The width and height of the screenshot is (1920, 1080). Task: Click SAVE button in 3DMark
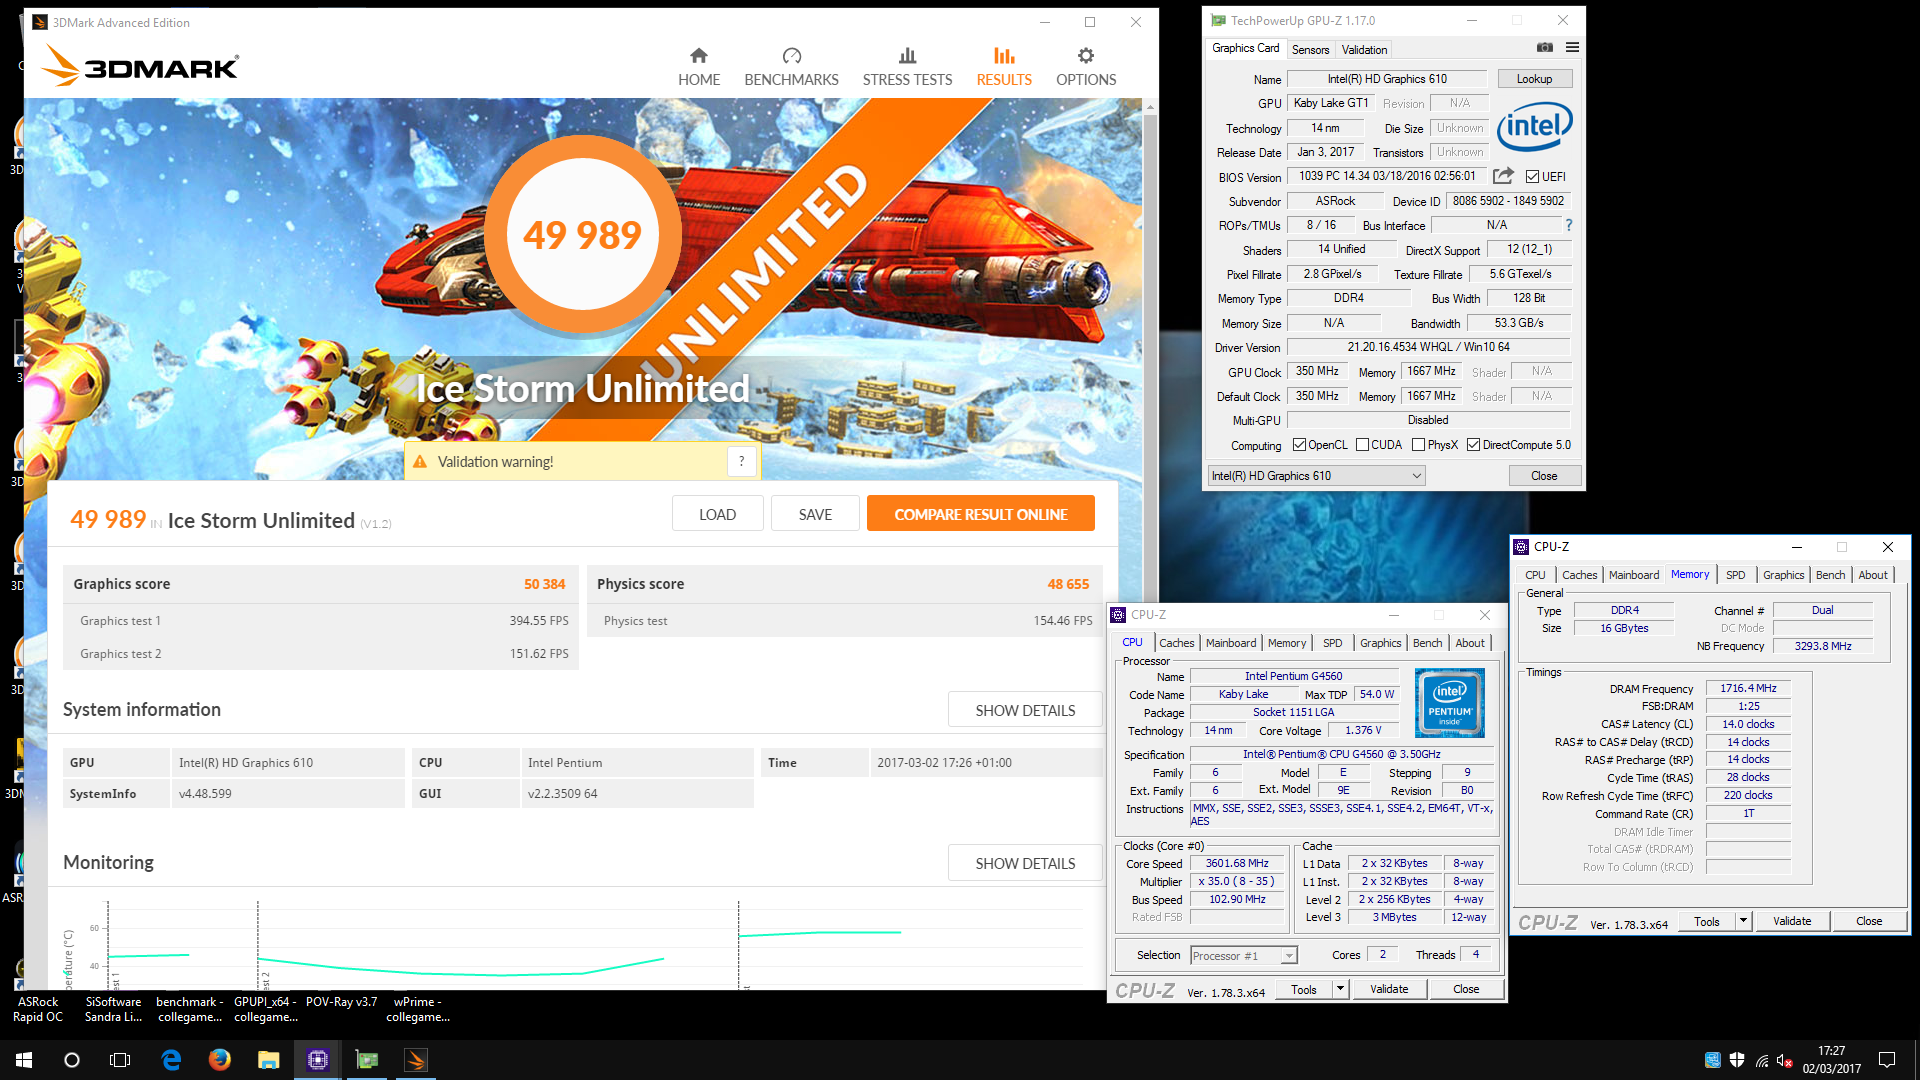pos(815,514)
